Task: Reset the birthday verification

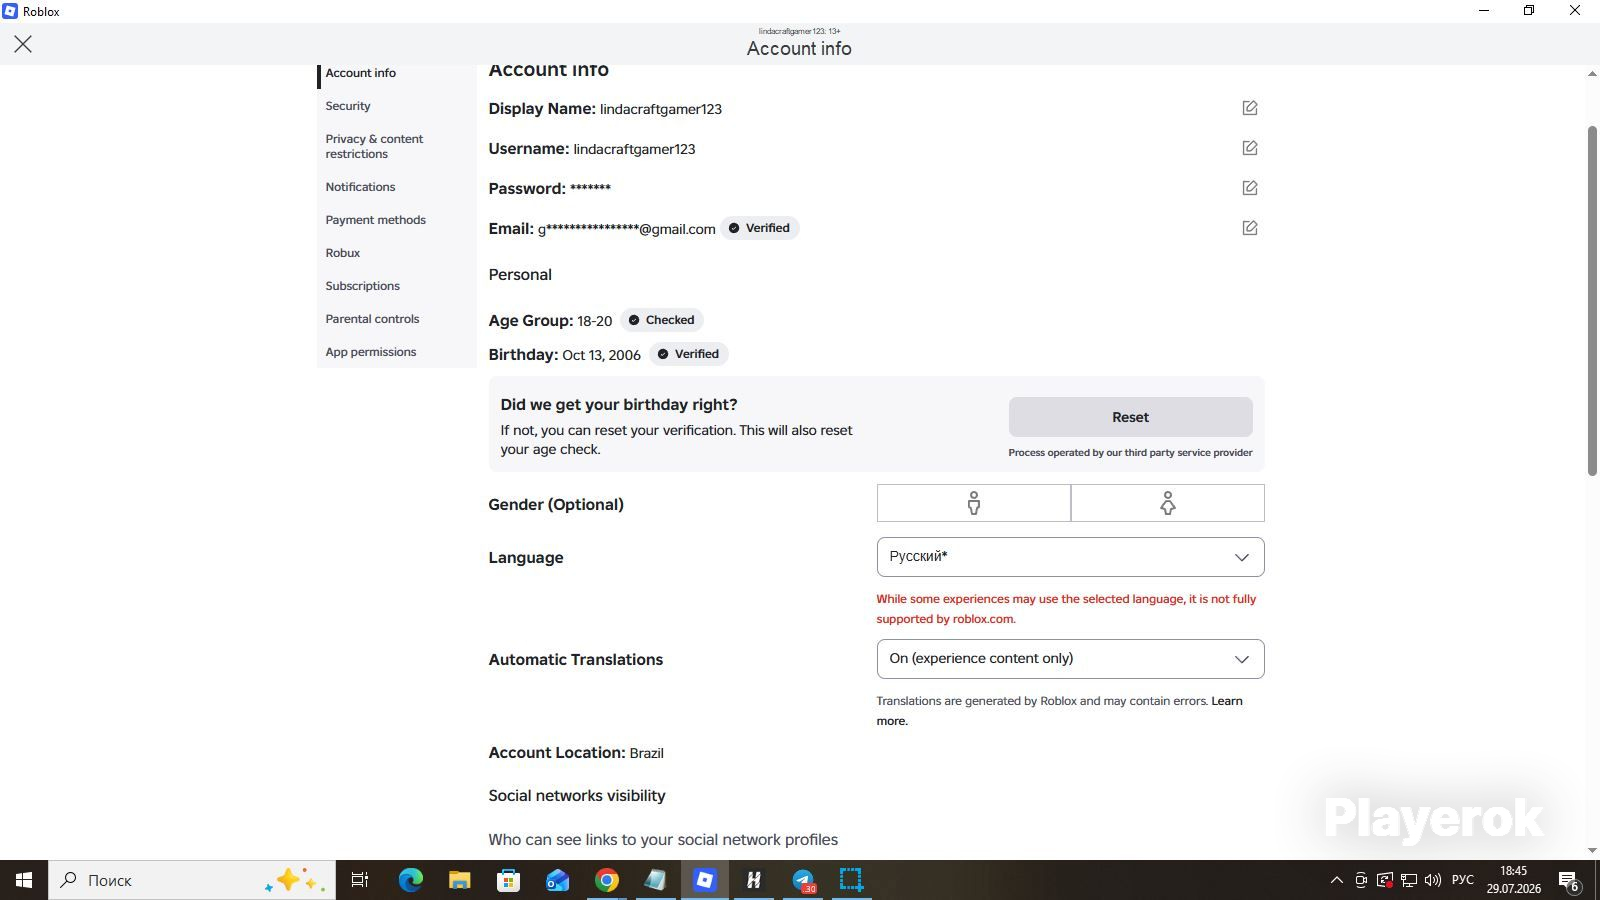Action: pyautogui.click(x=1130, y=417)
